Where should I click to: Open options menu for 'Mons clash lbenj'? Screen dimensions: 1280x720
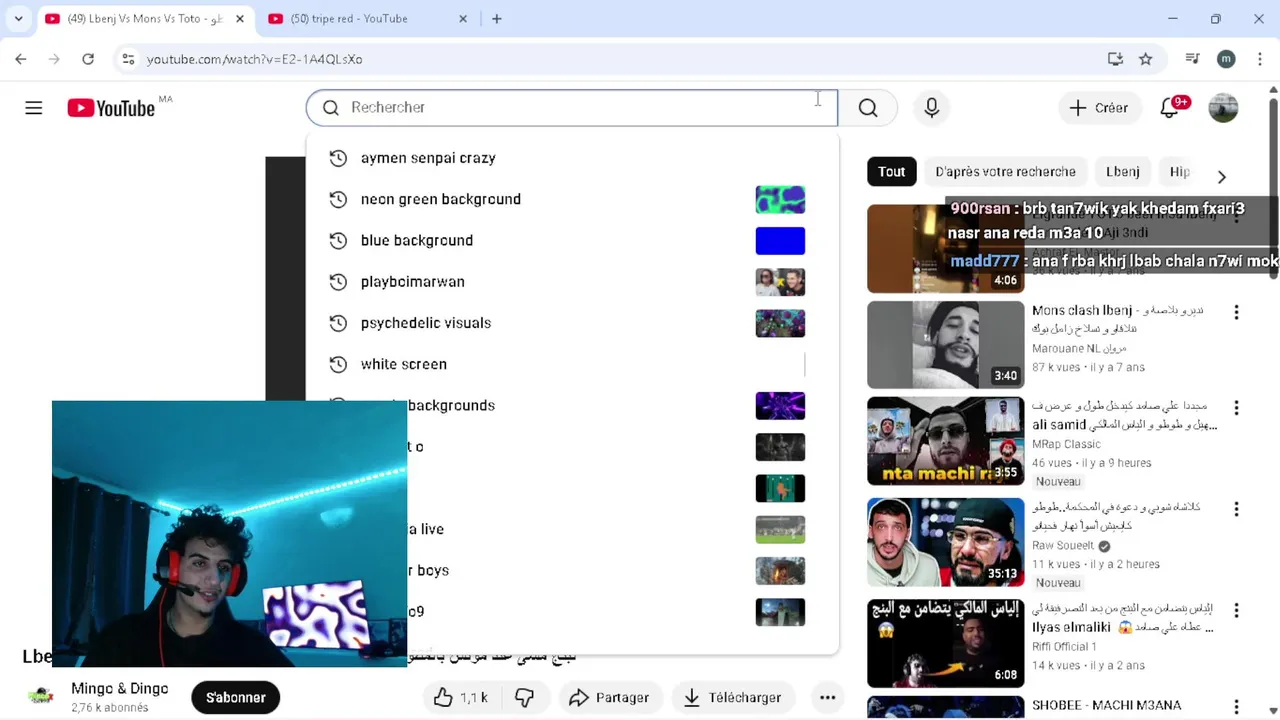click(1236, 312)
